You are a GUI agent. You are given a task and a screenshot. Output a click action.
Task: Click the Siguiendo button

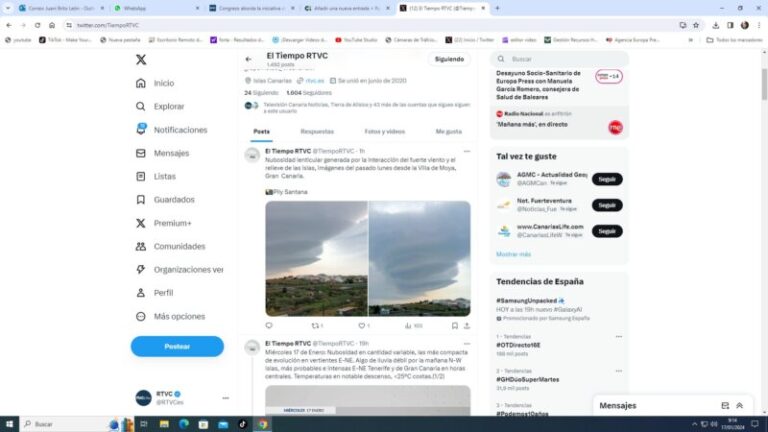coord(449,59)
